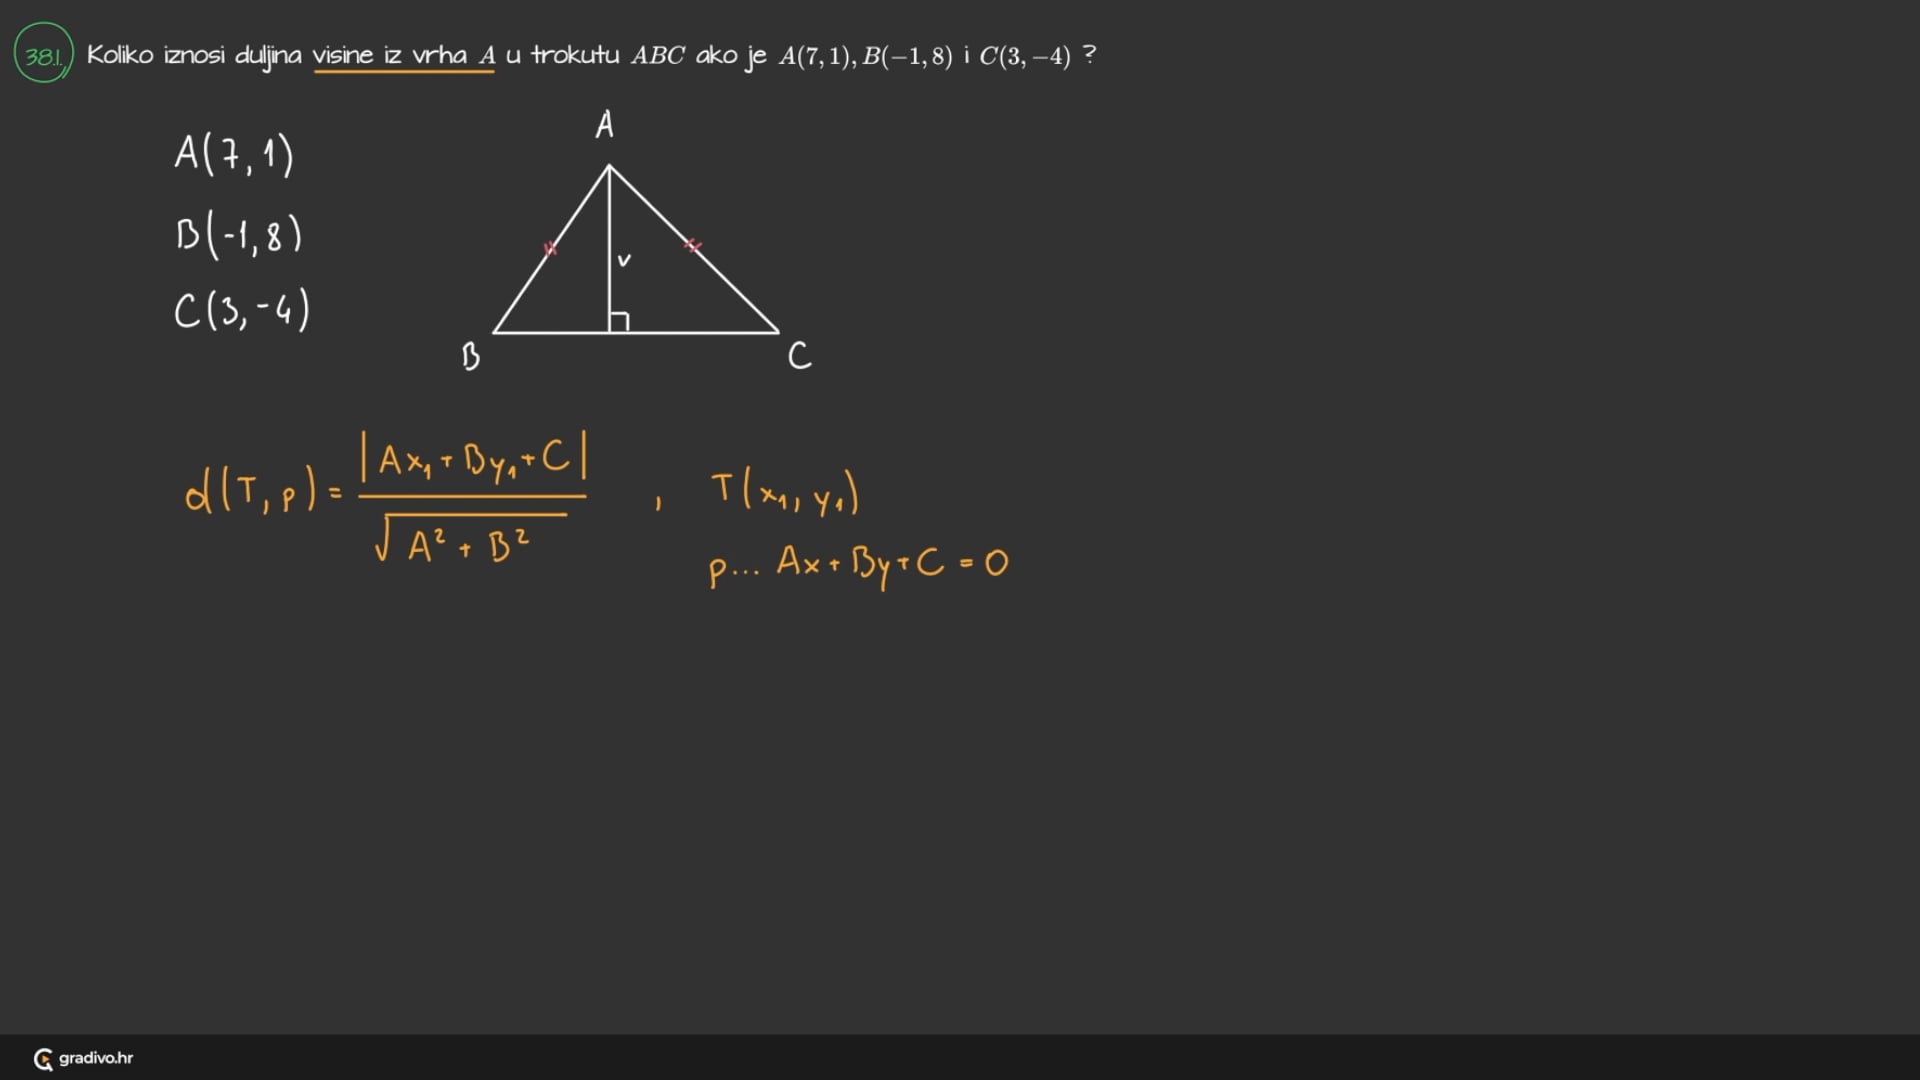This screenshot has width=1920, height=1080.
Task: Click handwritten point C(3, -4)
Action: pos(241,311)
